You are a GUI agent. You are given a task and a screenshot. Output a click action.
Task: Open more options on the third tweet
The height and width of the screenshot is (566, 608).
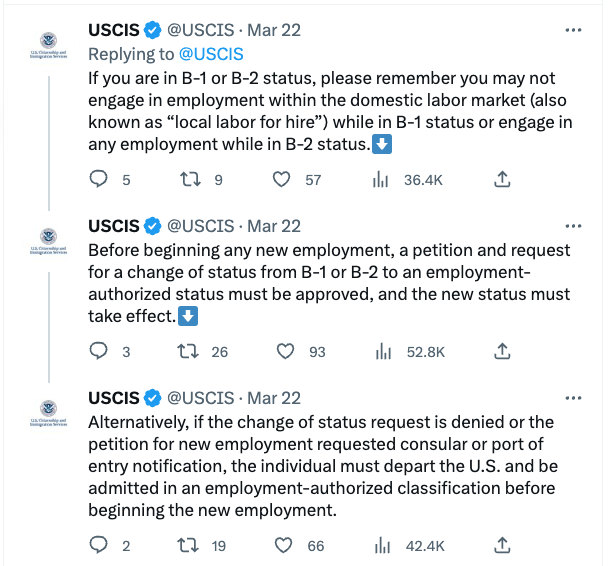(x=573, y=396)
